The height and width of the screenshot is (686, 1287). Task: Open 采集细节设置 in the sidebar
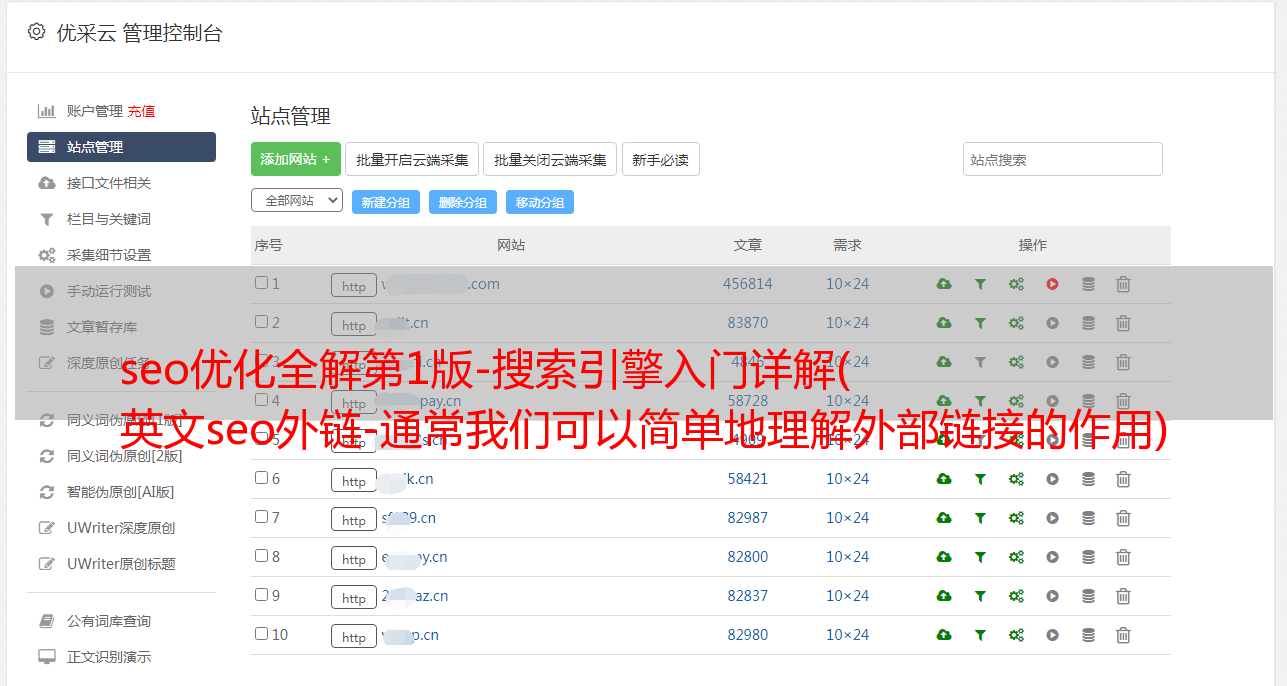pyautogui.click(x=109, y=255)
